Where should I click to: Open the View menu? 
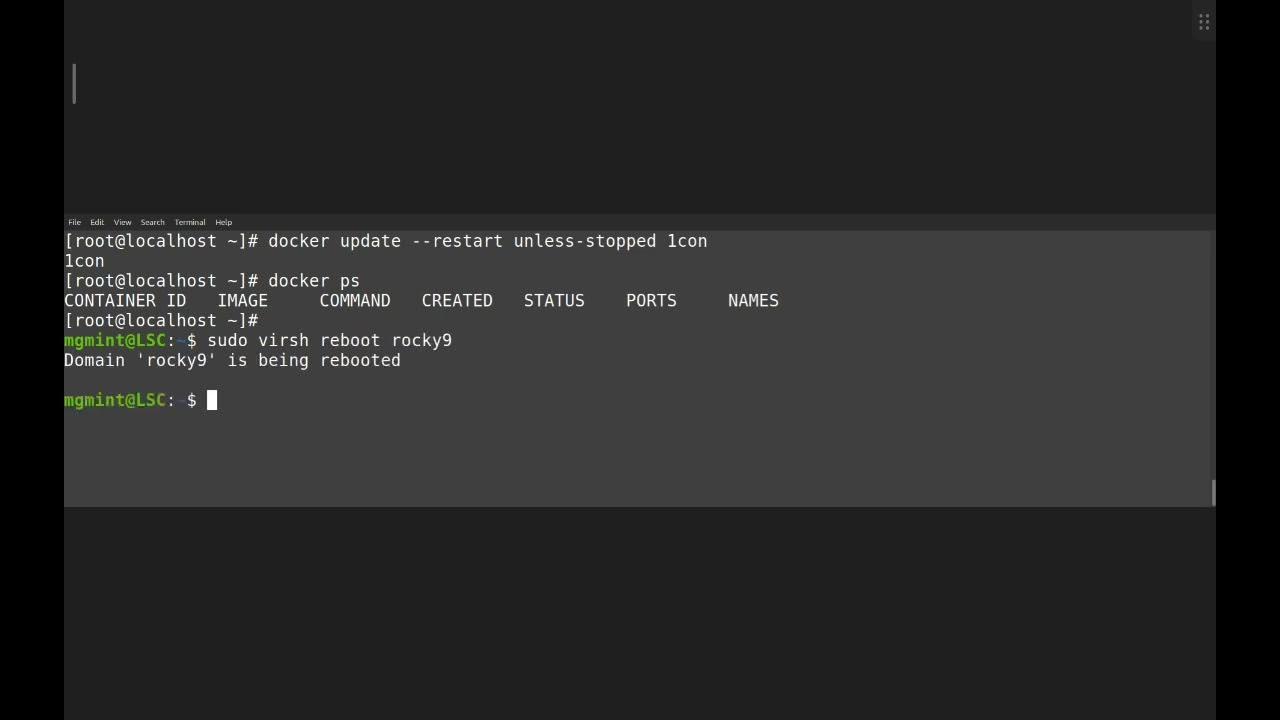coord(122,222)
